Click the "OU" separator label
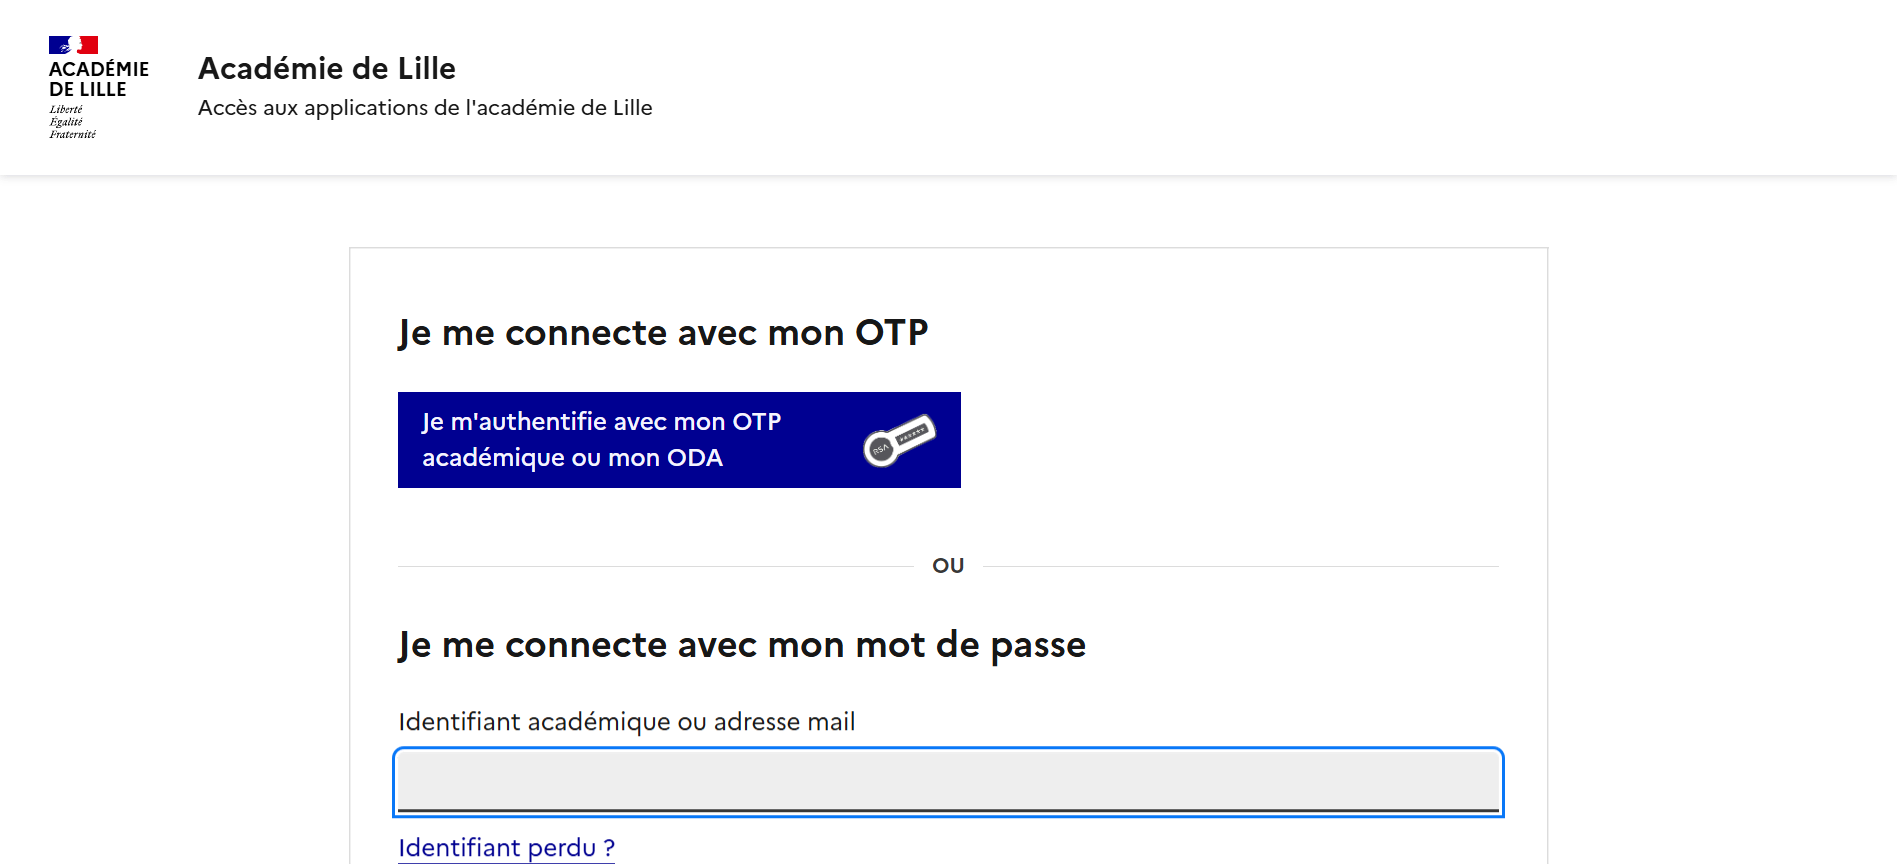Screen dimensions: 1897x864 (948, 566)
